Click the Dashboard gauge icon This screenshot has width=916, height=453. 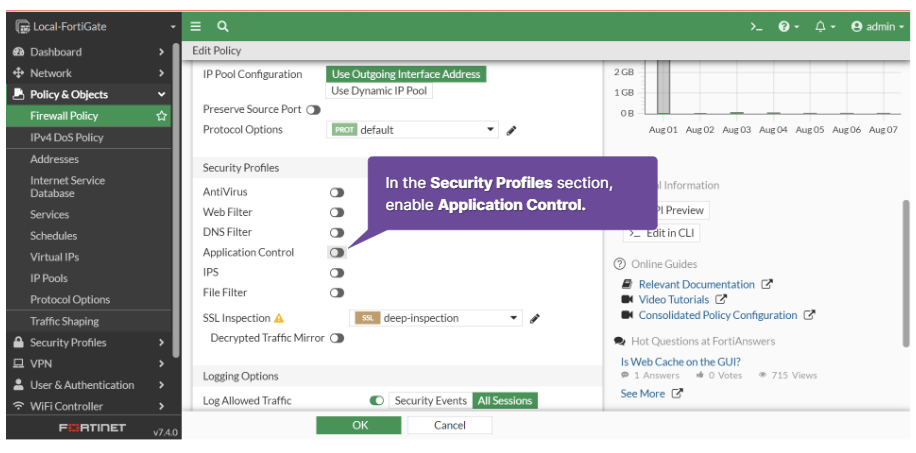(x=18, y=52)
